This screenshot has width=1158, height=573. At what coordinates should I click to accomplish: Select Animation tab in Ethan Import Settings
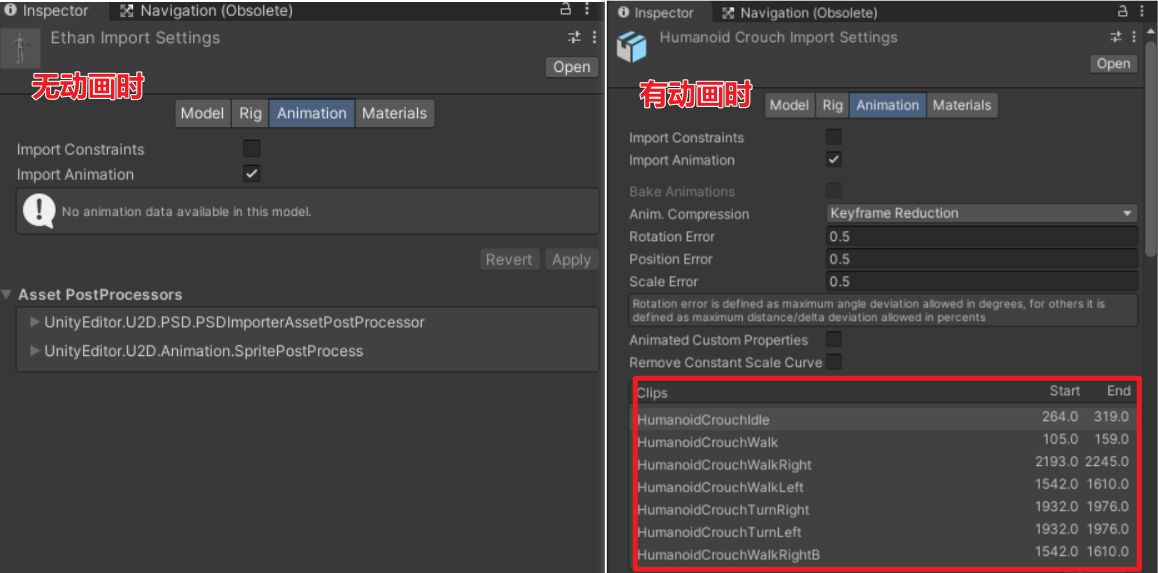click(312, 113)
